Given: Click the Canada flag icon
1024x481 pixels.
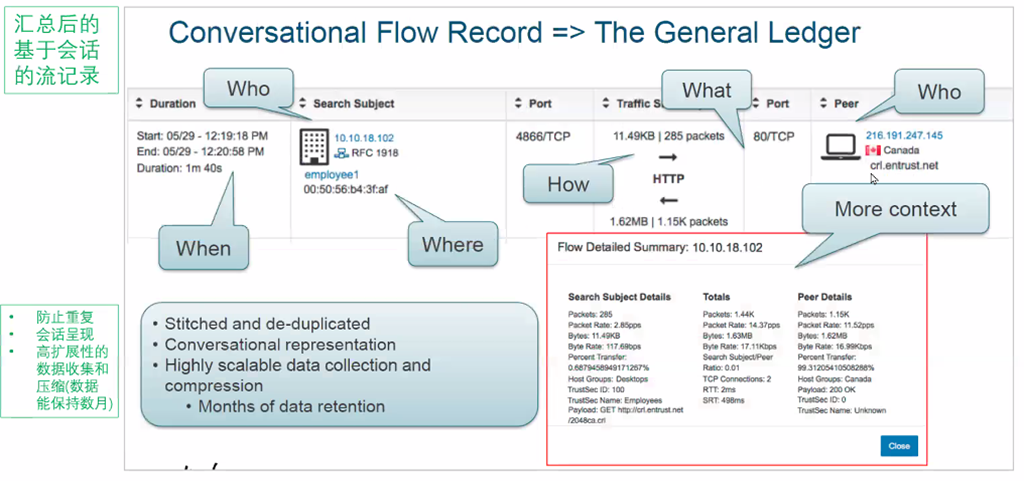Looking at the screenshot, I should click(873, 151).
